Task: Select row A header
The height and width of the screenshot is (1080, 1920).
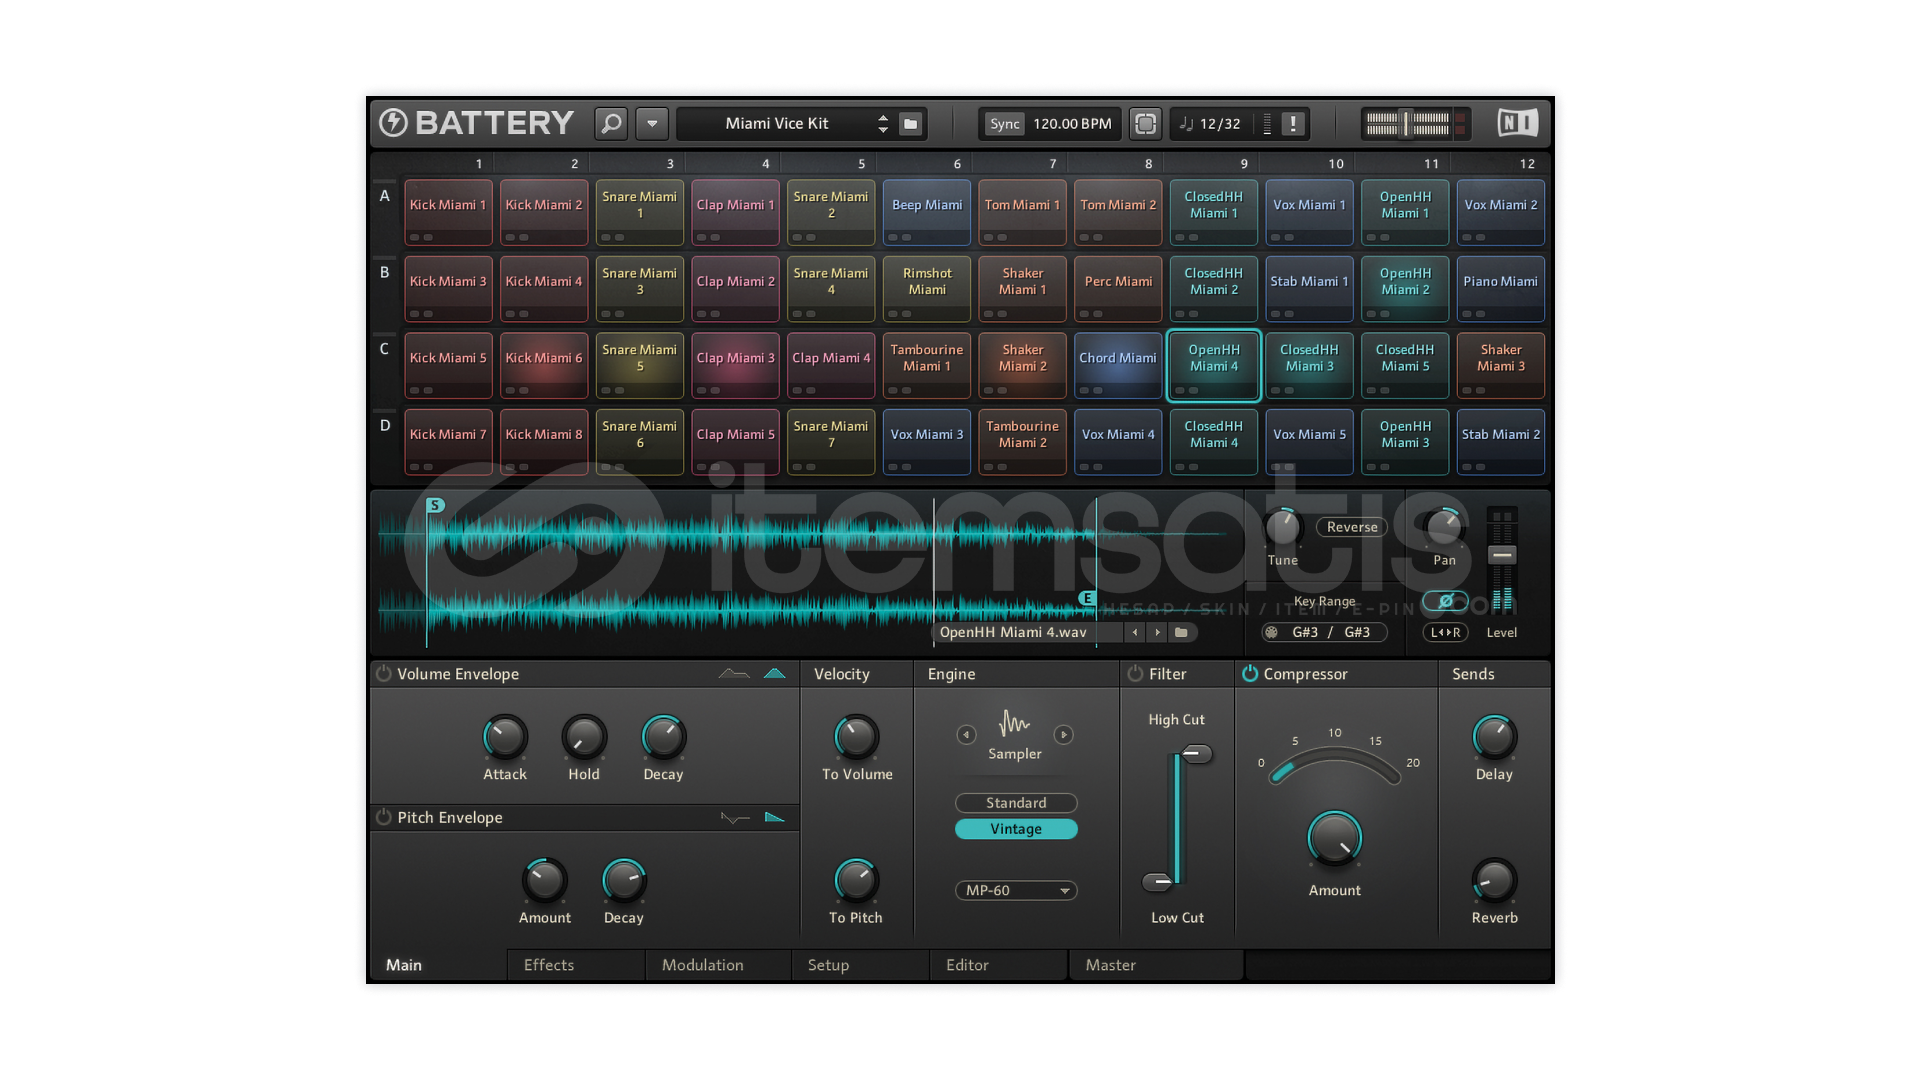Action: pos(384,197)
